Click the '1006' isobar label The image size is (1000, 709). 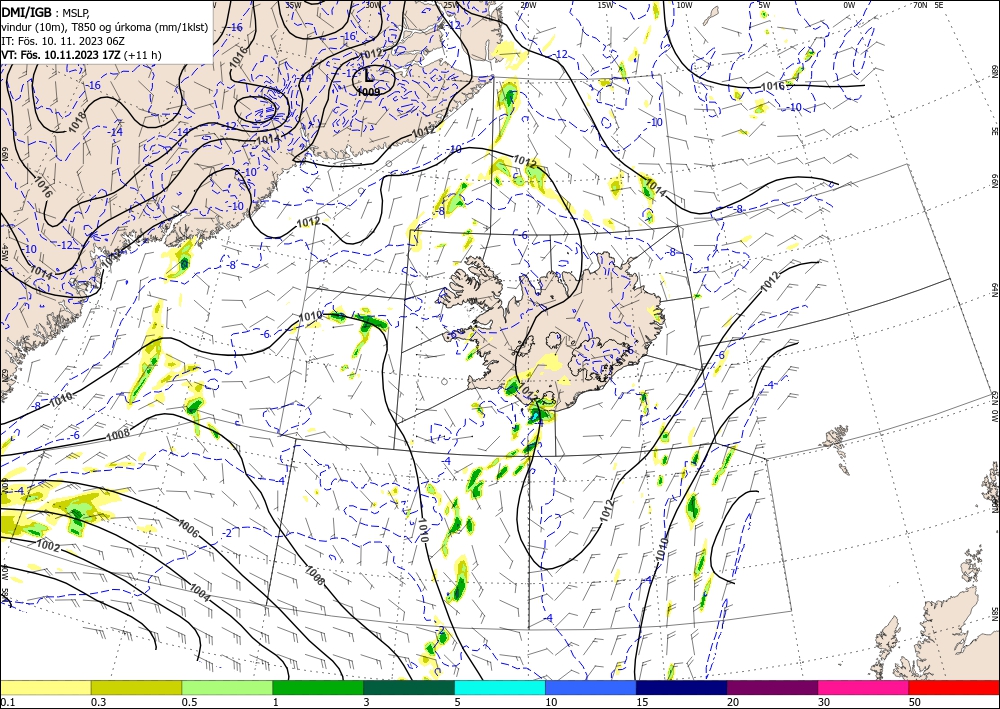(189, 529)
